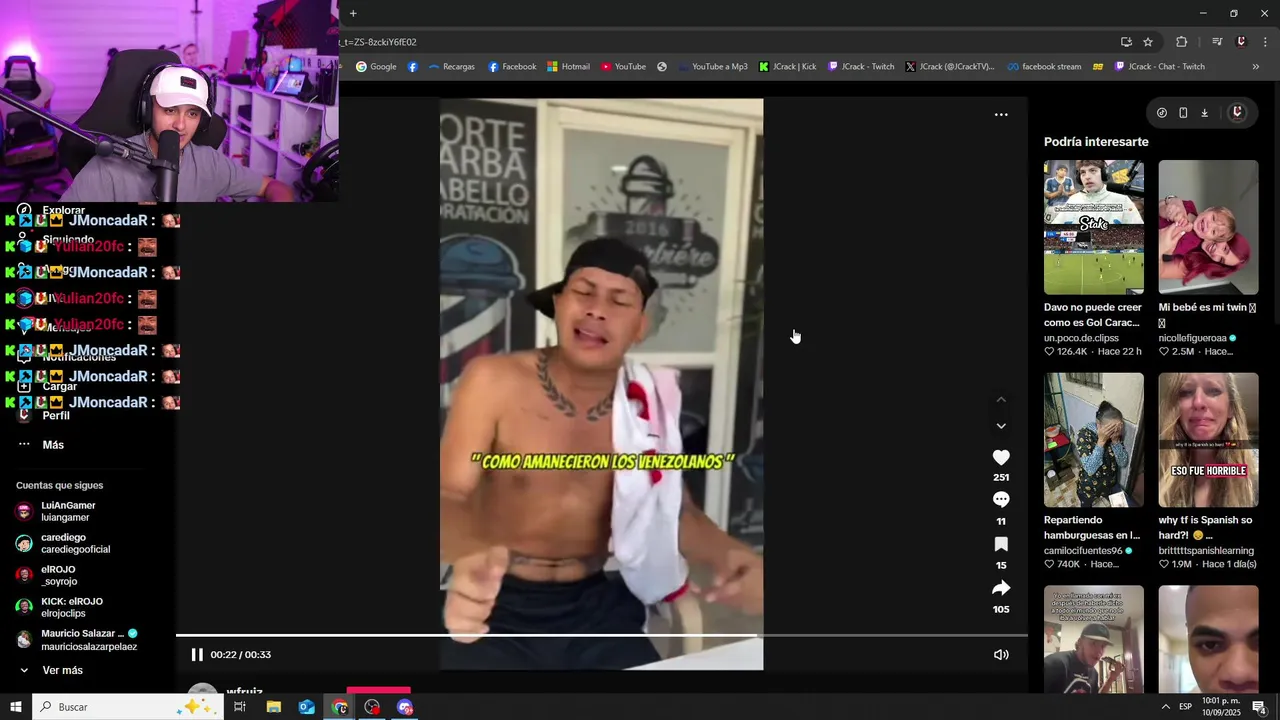Open the facebook stream bookmark
1280x720 pixels.
[1044, 67]
